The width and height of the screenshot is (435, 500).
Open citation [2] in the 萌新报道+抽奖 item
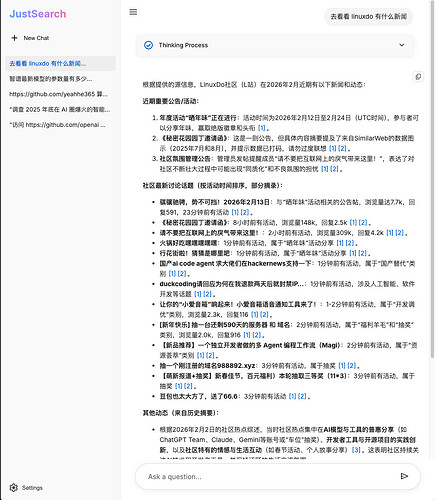coord(188,386)
